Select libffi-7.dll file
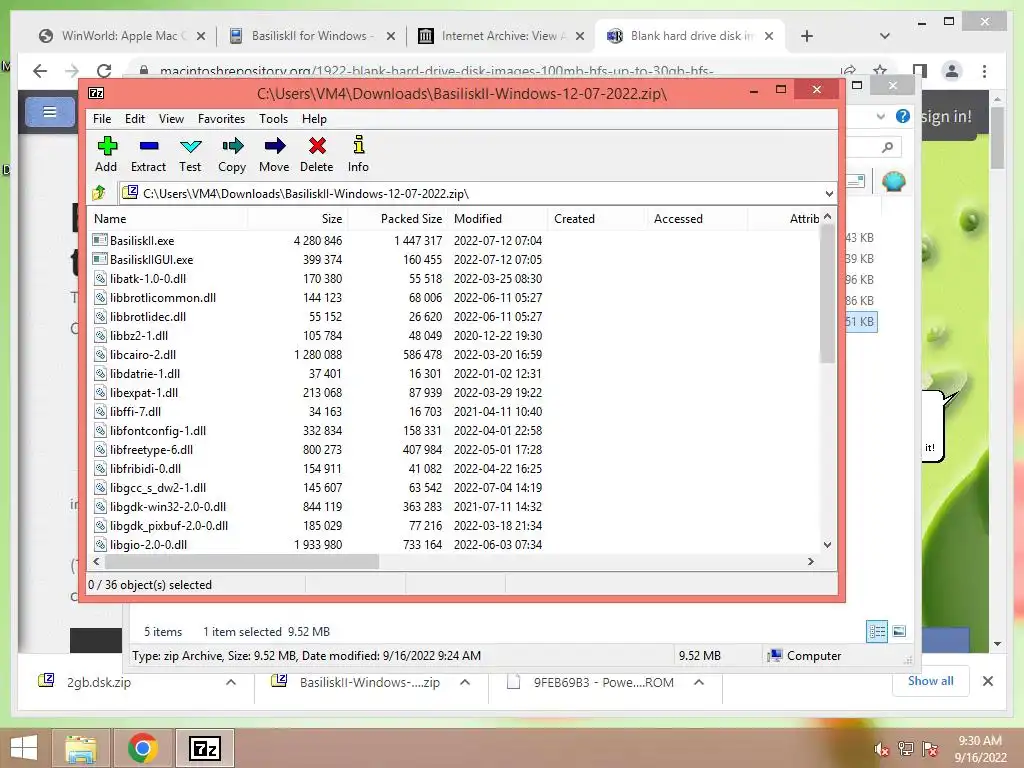The height and width of the screenshot is (768, 1024). pos(135,411)
